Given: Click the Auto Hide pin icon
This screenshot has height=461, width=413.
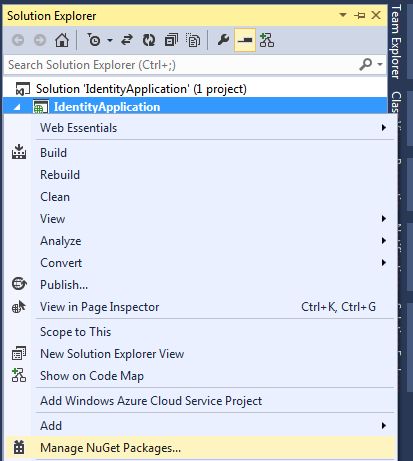Looking at the screenshot, I should (360, 15).
